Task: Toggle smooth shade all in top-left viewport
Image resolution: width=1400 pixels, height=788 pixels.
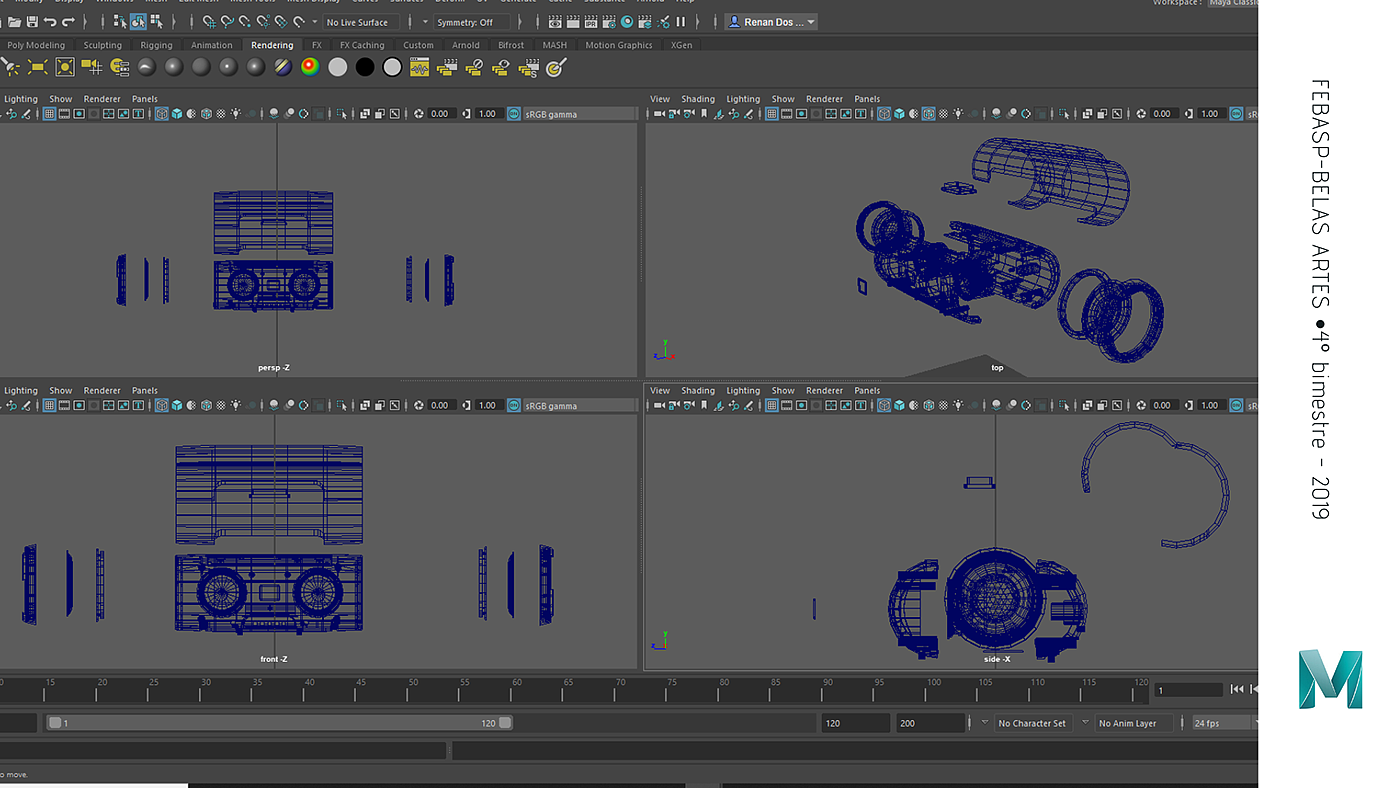Action: coord(177,114)
